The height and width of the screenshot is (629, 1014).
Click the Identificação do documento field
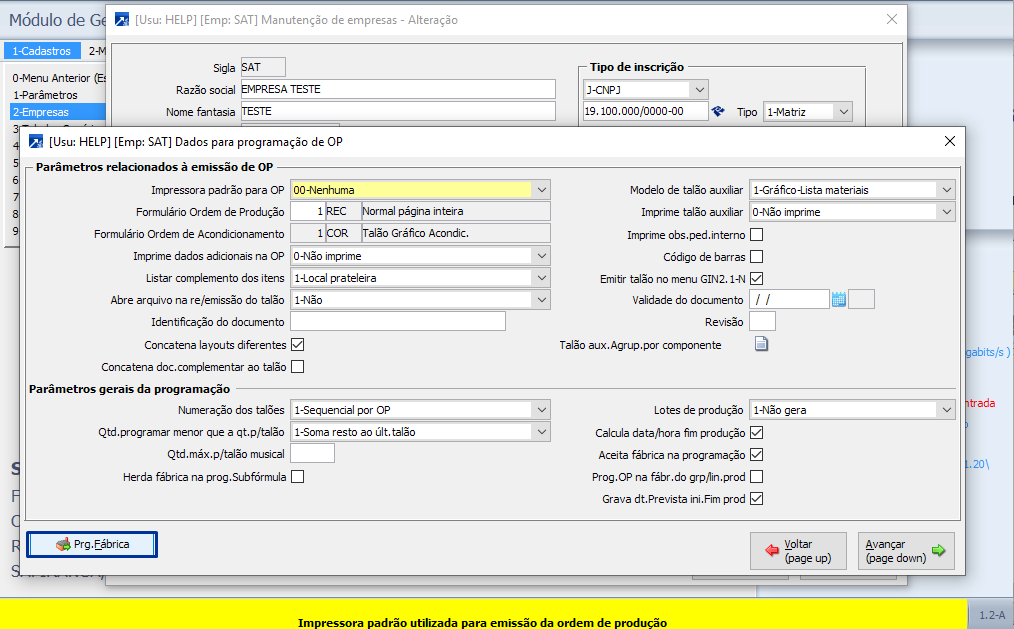[397, 322]
